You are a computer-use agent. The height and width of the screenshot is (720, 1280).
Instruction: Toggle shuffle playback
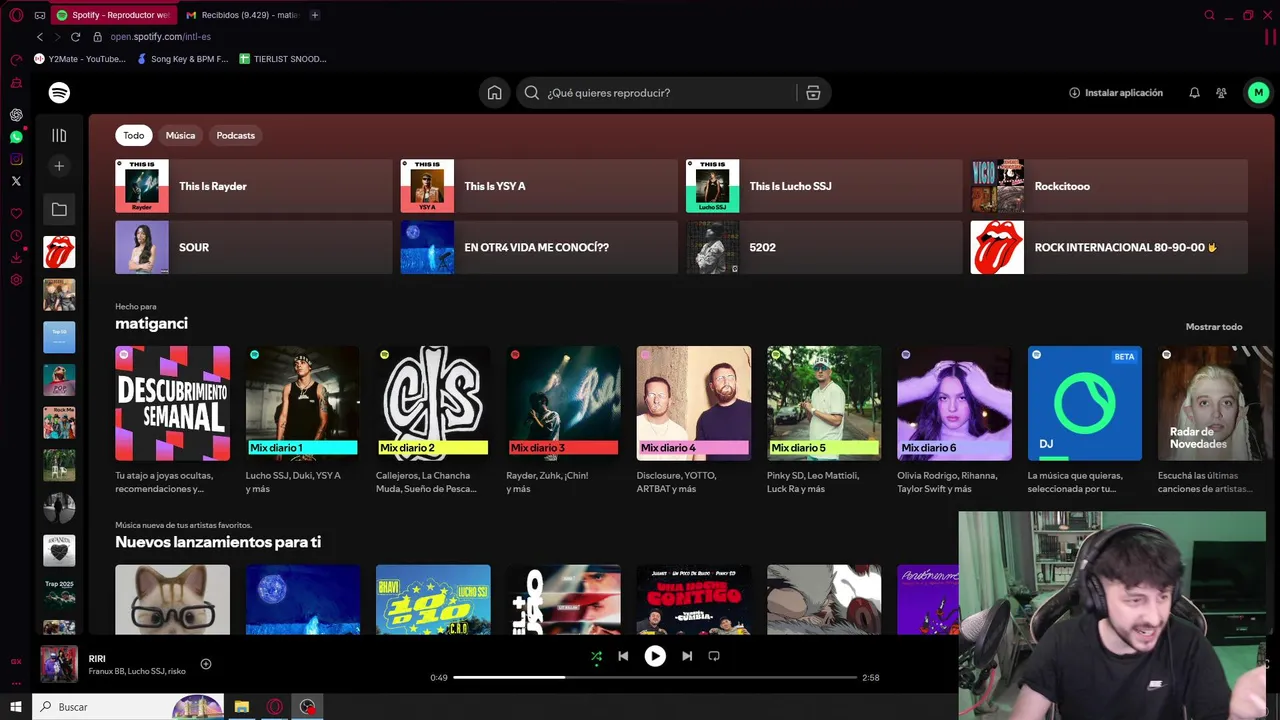(596, 656)
